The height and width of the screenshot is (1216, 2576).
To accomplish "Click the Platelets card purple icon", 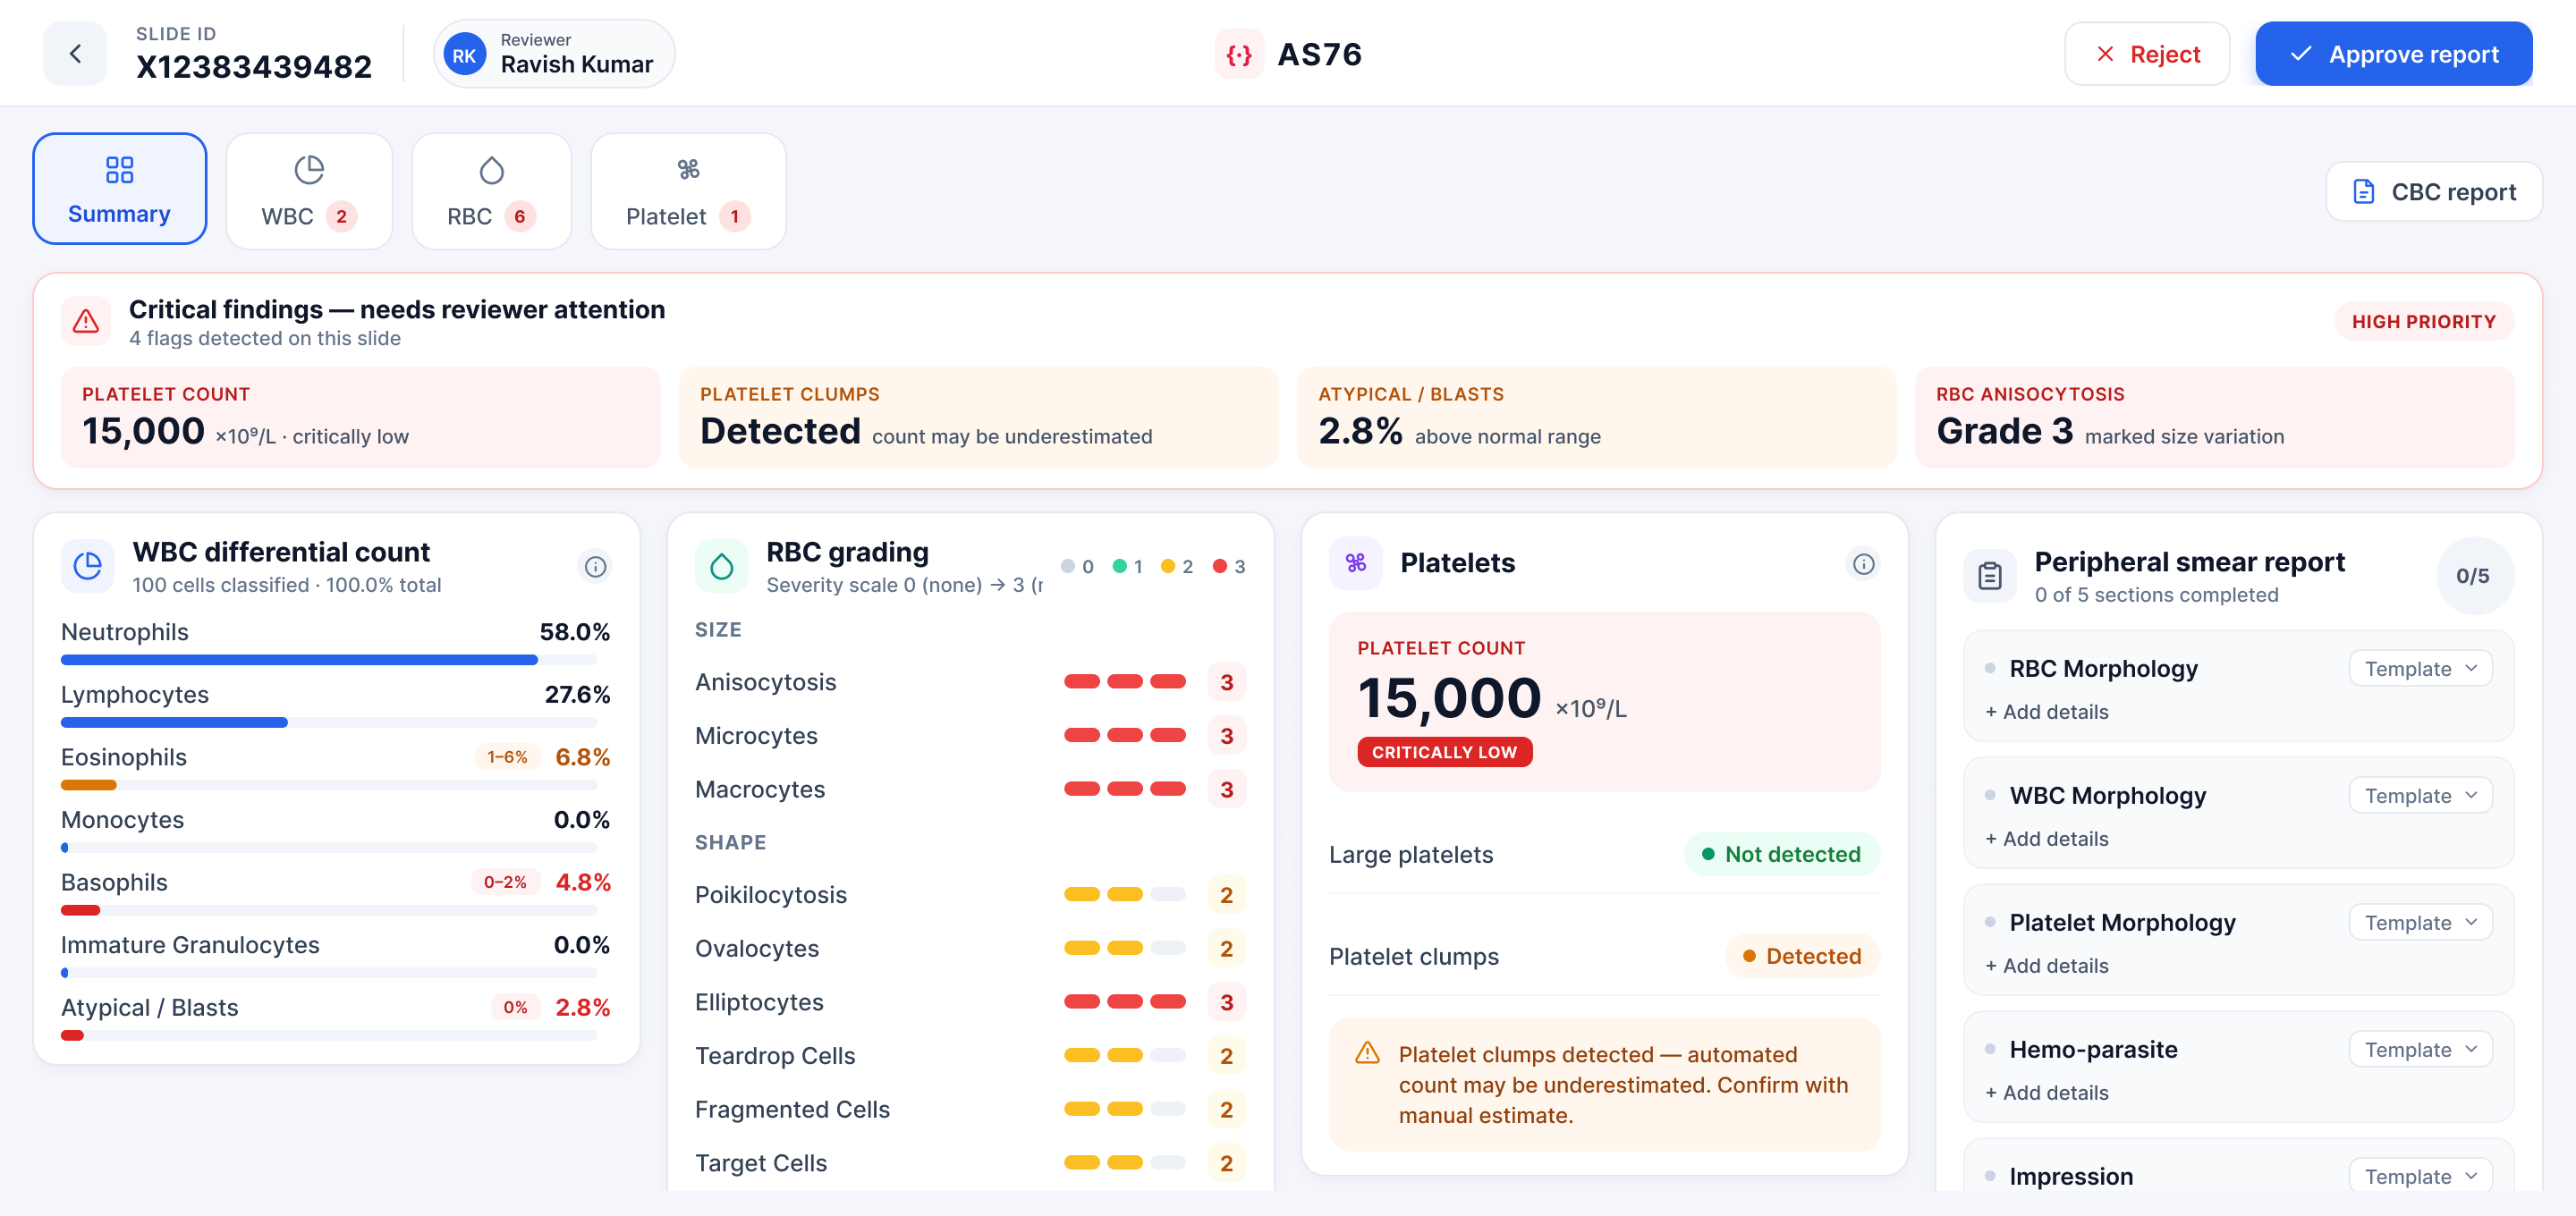I will coord(1355,563).
